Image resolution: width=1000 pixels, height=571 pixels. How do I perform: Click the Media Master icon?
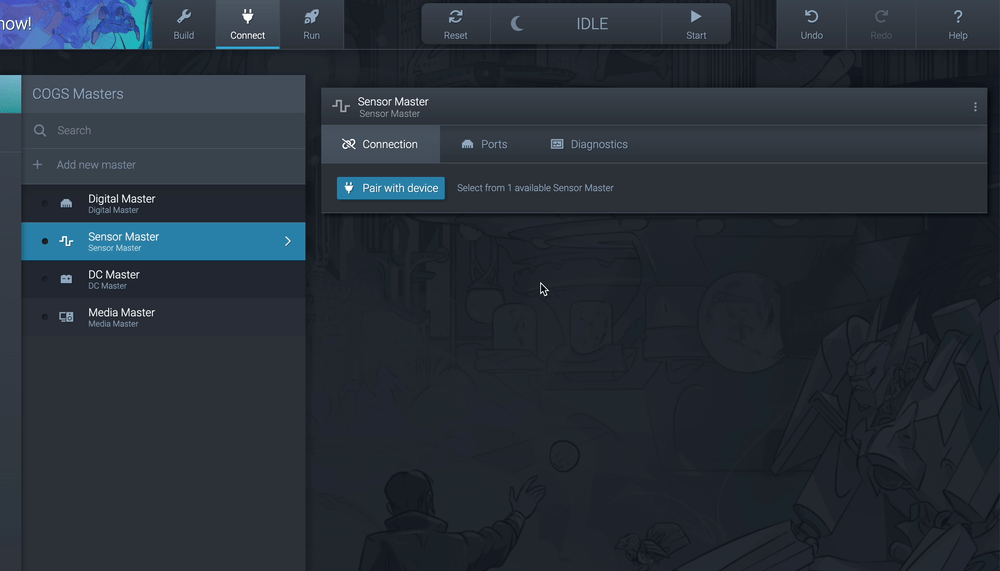click(66, 317)
